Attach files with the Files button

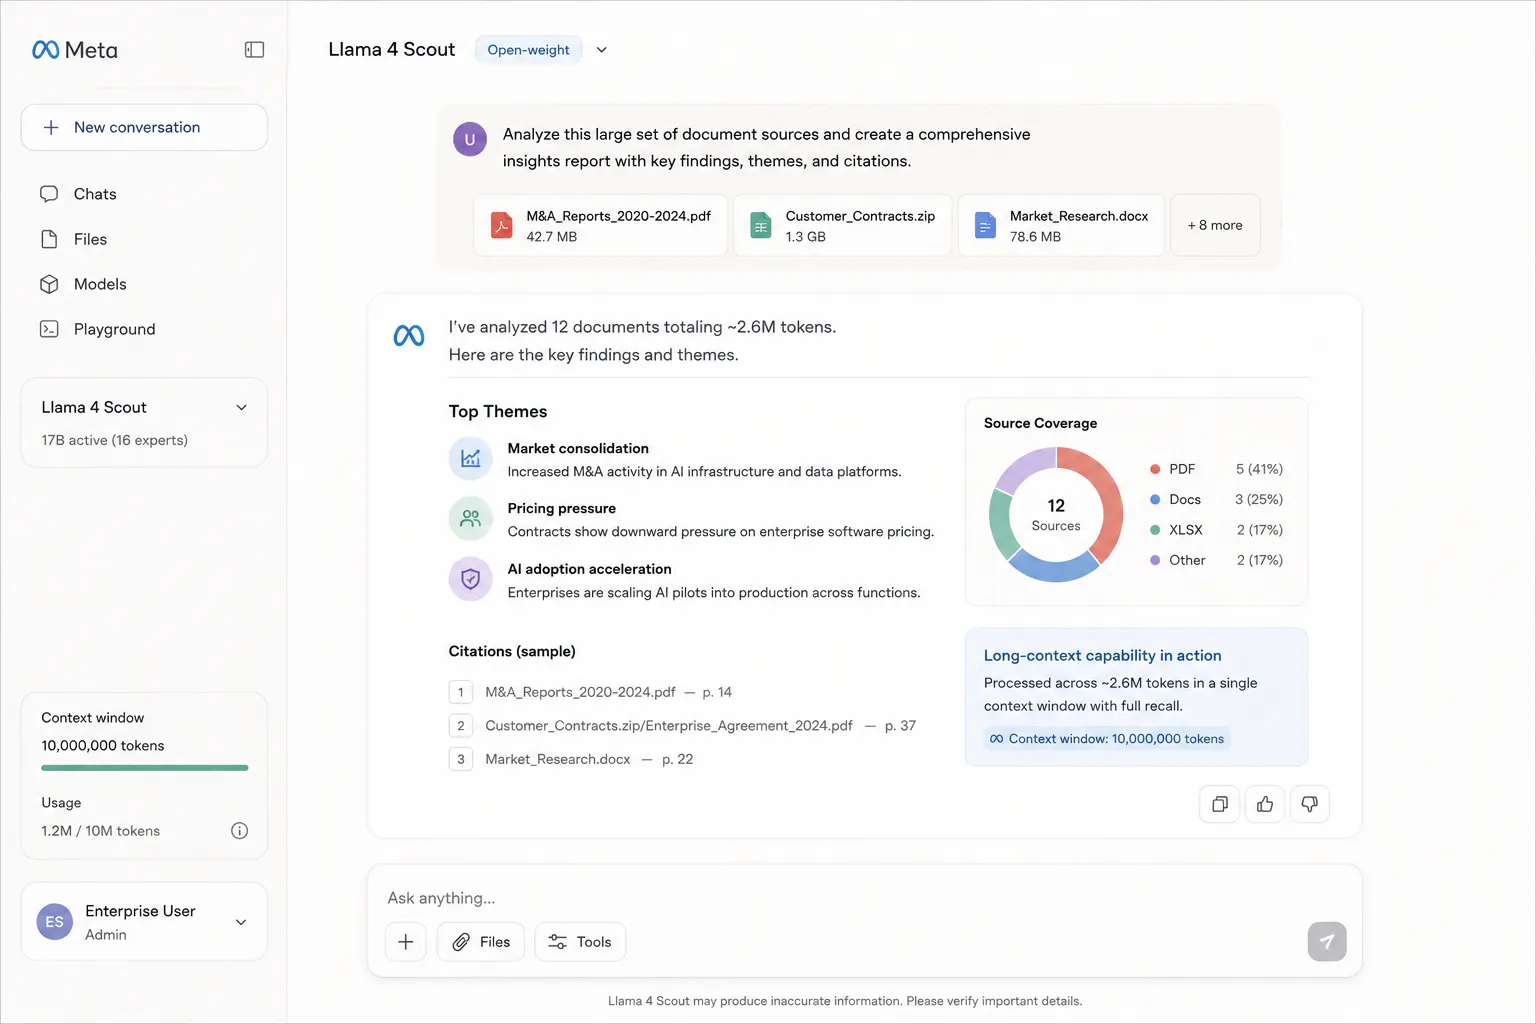pyautogui.click(x=481, y=942)
